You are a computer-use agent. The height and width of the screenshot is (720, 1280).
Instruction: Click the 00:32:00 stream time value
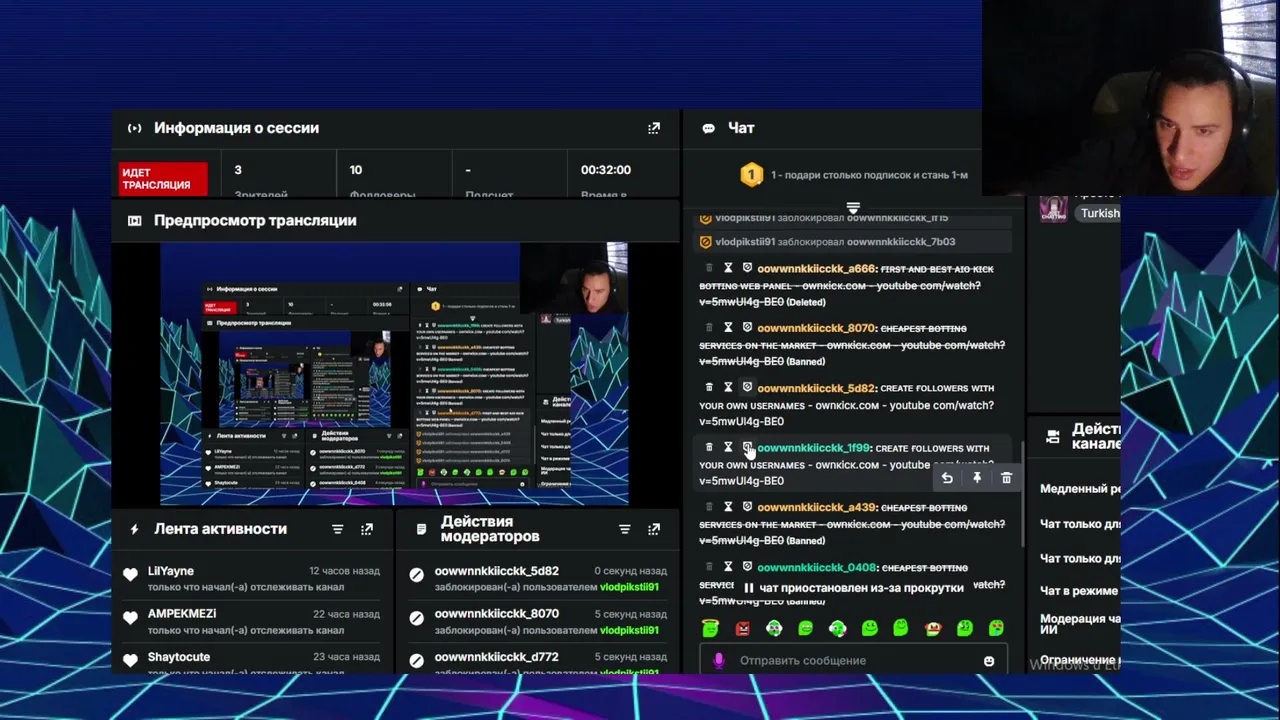click(605, 170)
